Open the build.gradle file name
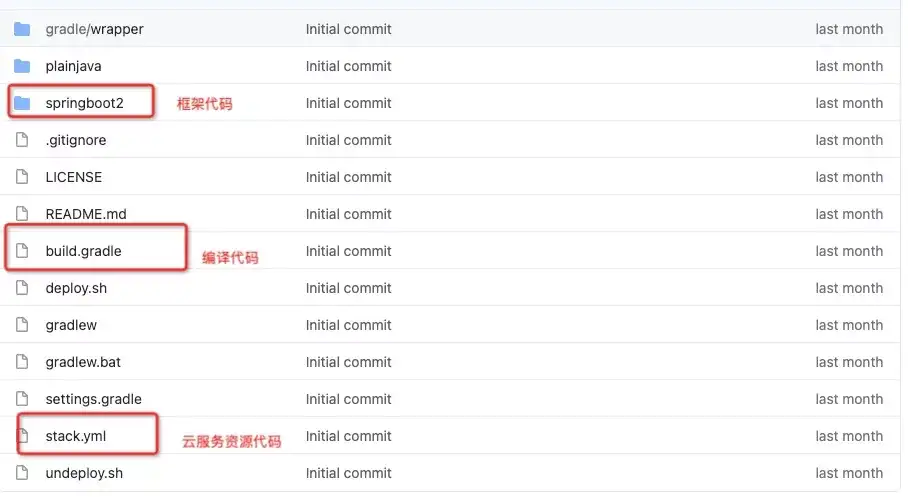 coord(83,251)
